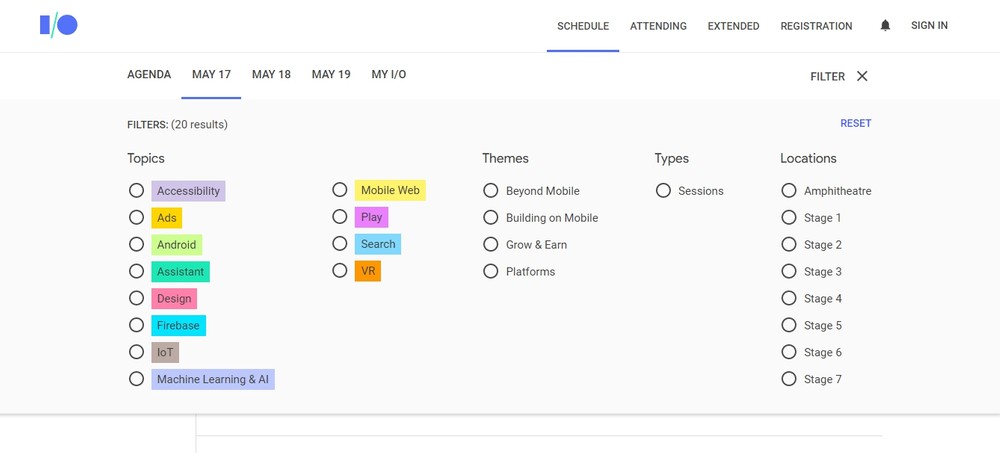Choose the Building on Mobile radio

tap(490, 218)
